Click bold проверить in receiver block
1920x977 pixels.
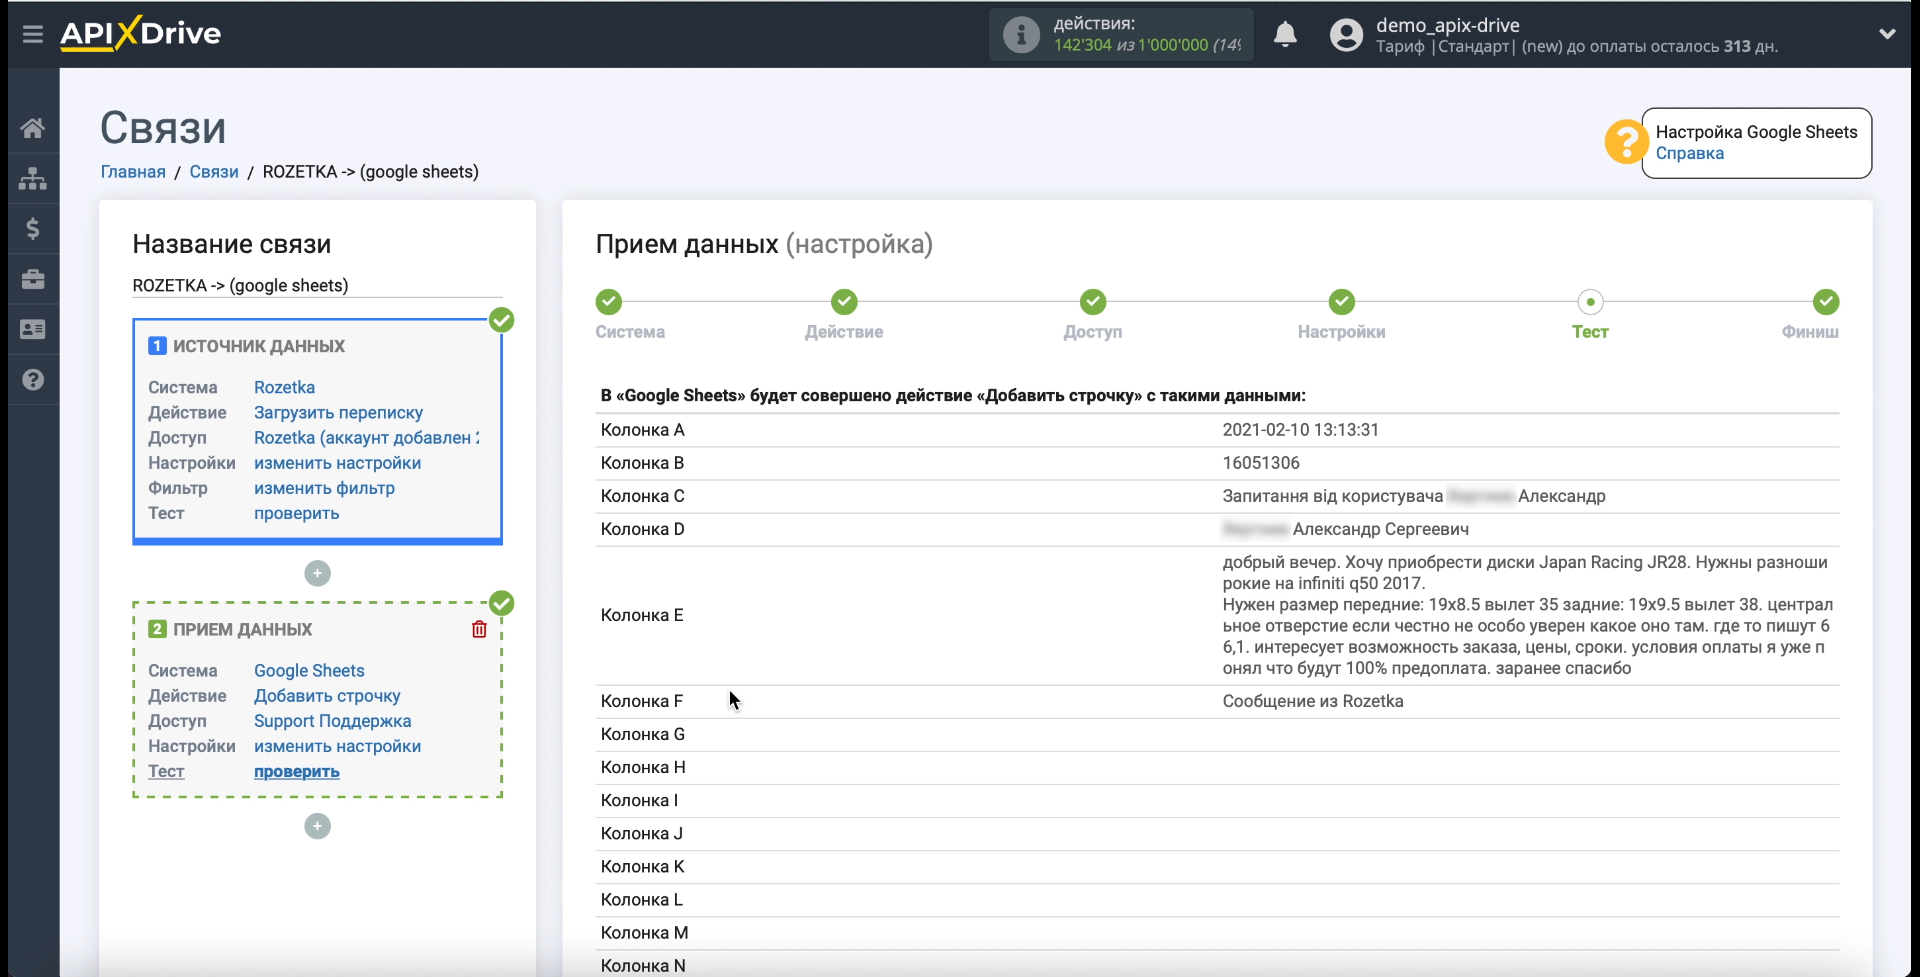pyautogui.click(x=296, y=772)
